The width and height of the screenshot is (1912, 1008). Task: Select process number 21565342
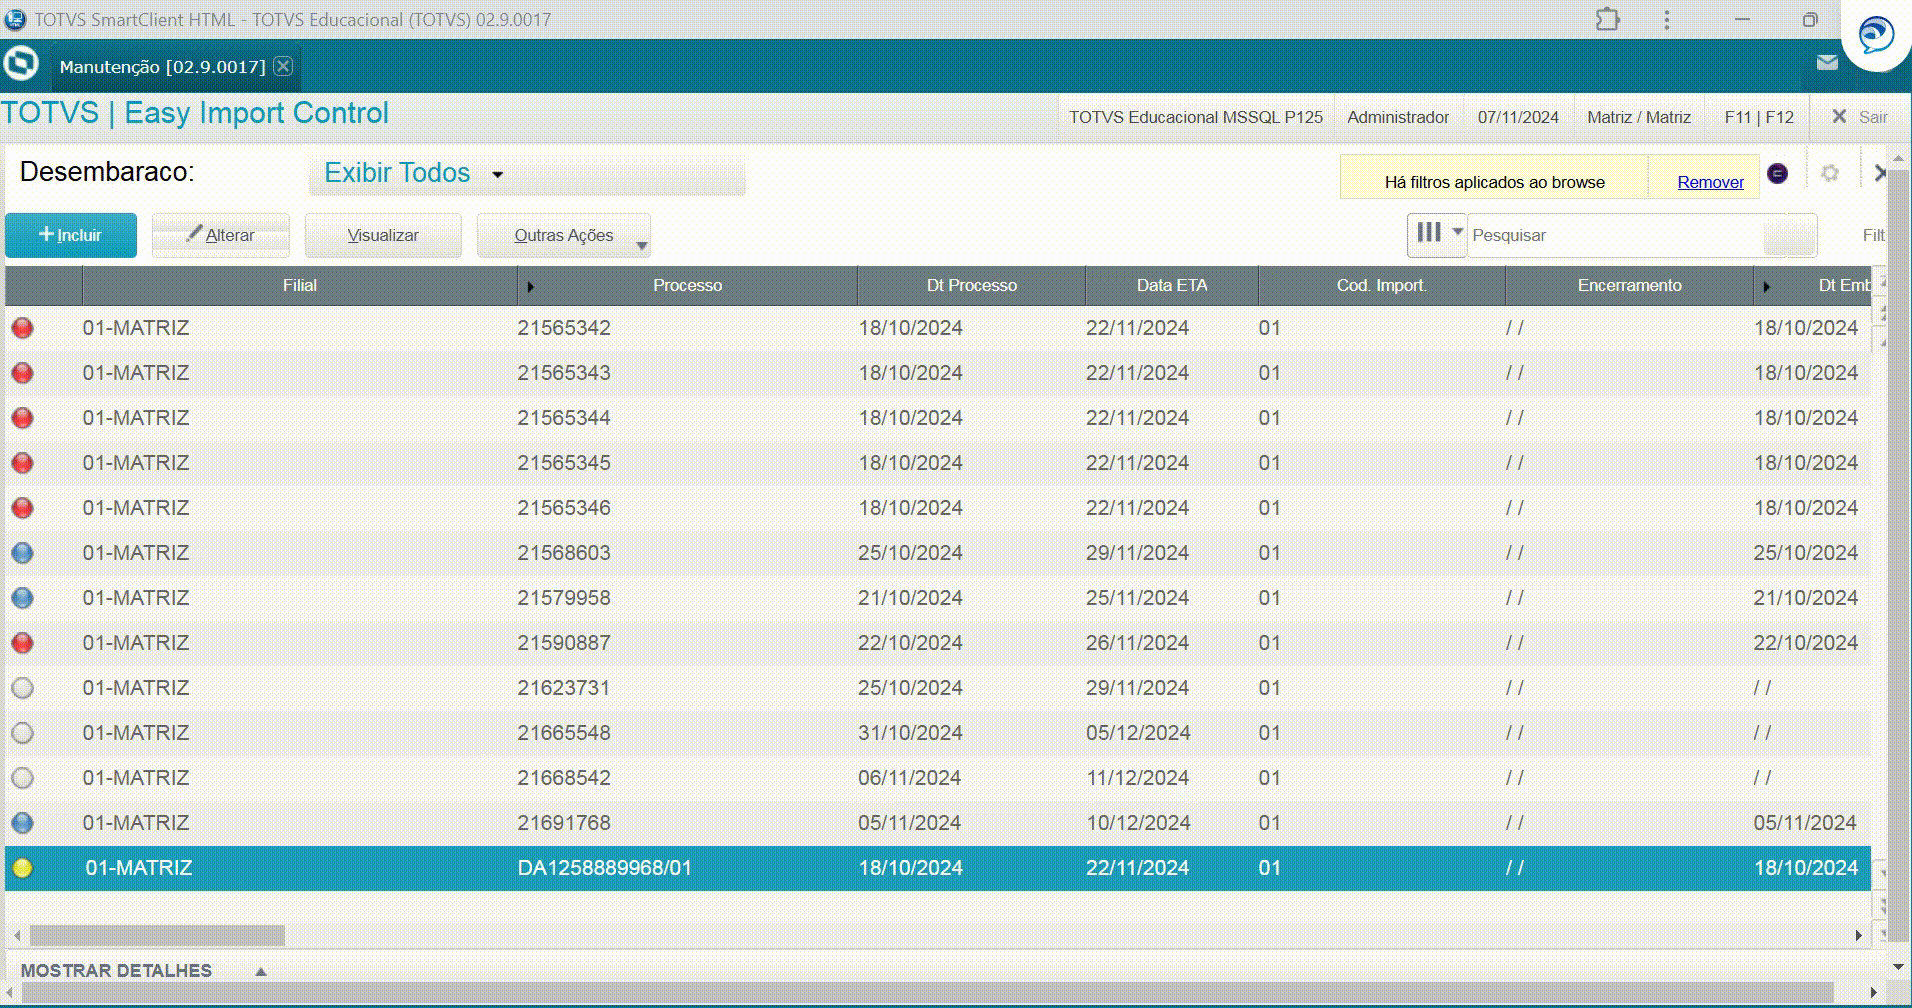(564, 328)
